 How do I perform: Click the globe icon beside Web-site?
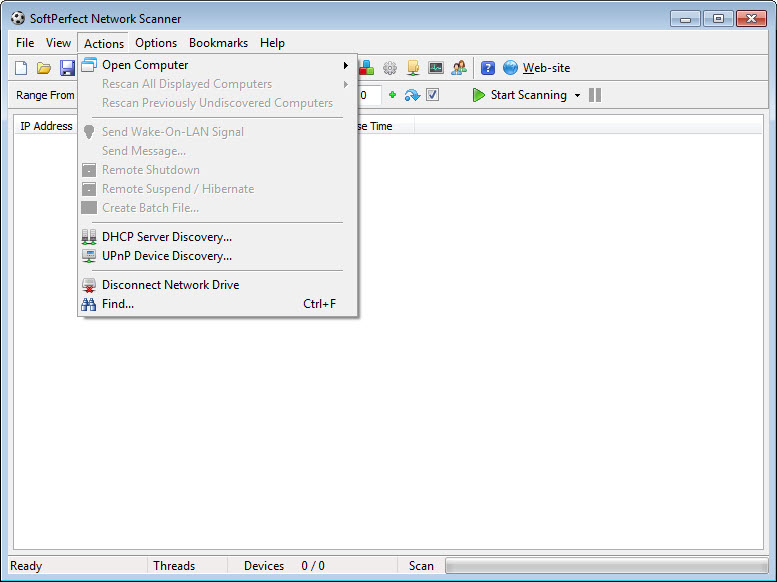click(x=510, y=68)
